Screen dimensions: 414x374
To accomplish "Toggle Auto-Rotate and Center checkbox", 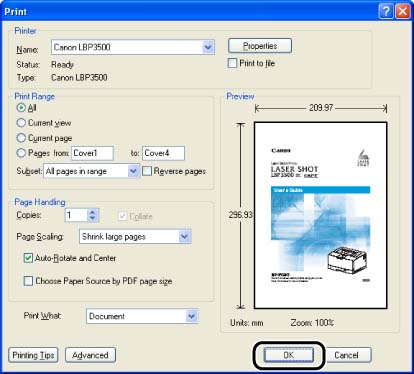I will coord(28,258).
